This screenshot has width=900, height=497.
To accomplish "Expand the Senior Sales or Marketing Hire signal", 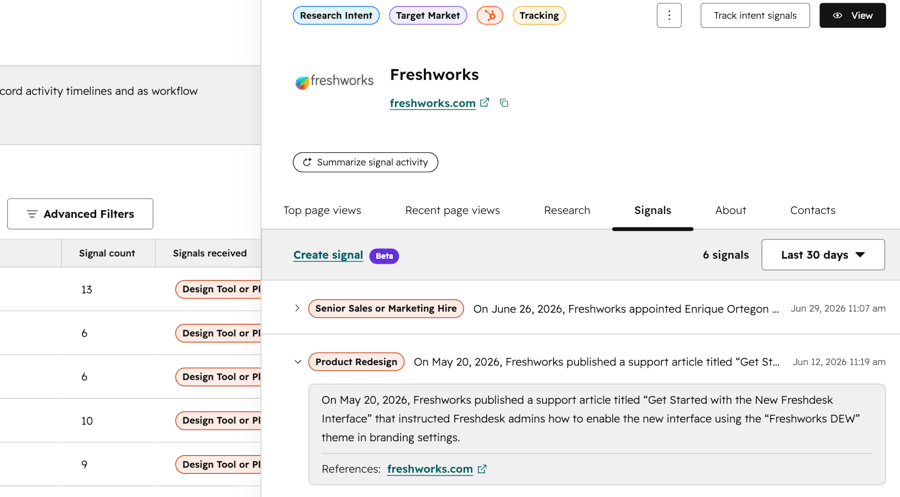I will point(297,308).
